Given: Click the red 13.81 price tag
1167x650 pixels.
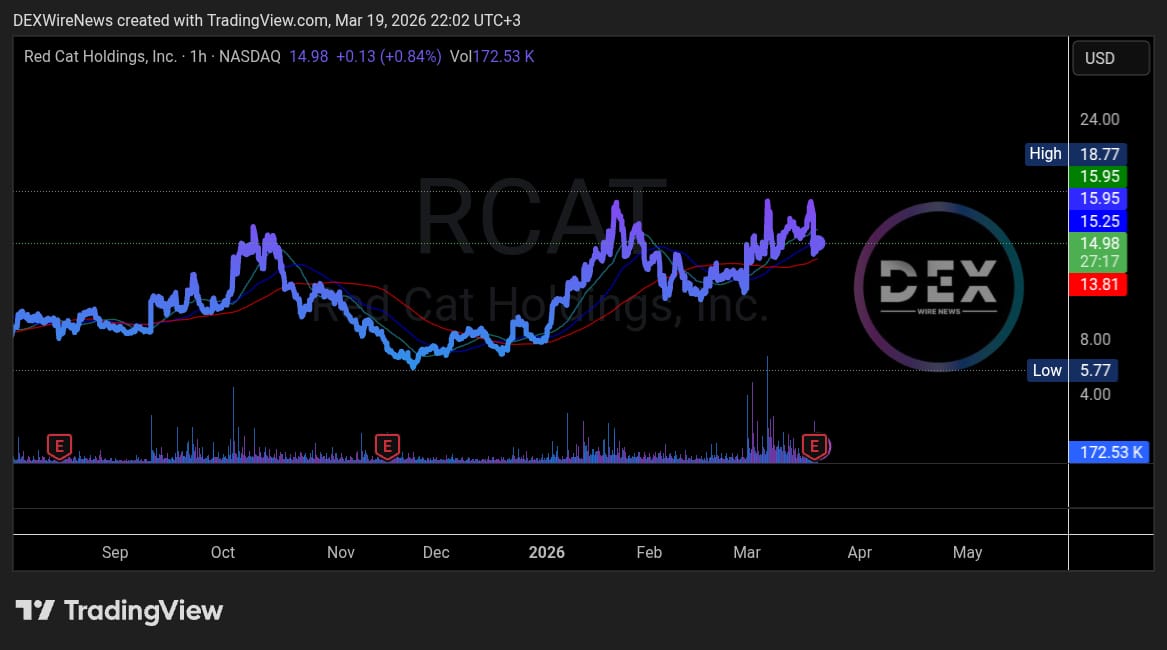Looking at the screenshot, I should (1099, 284).
